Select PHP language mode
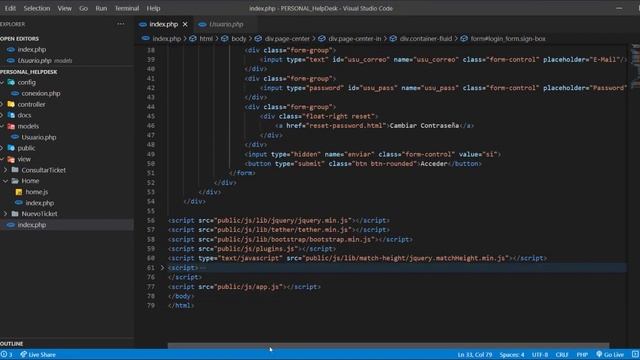 (x=582, y=355)
